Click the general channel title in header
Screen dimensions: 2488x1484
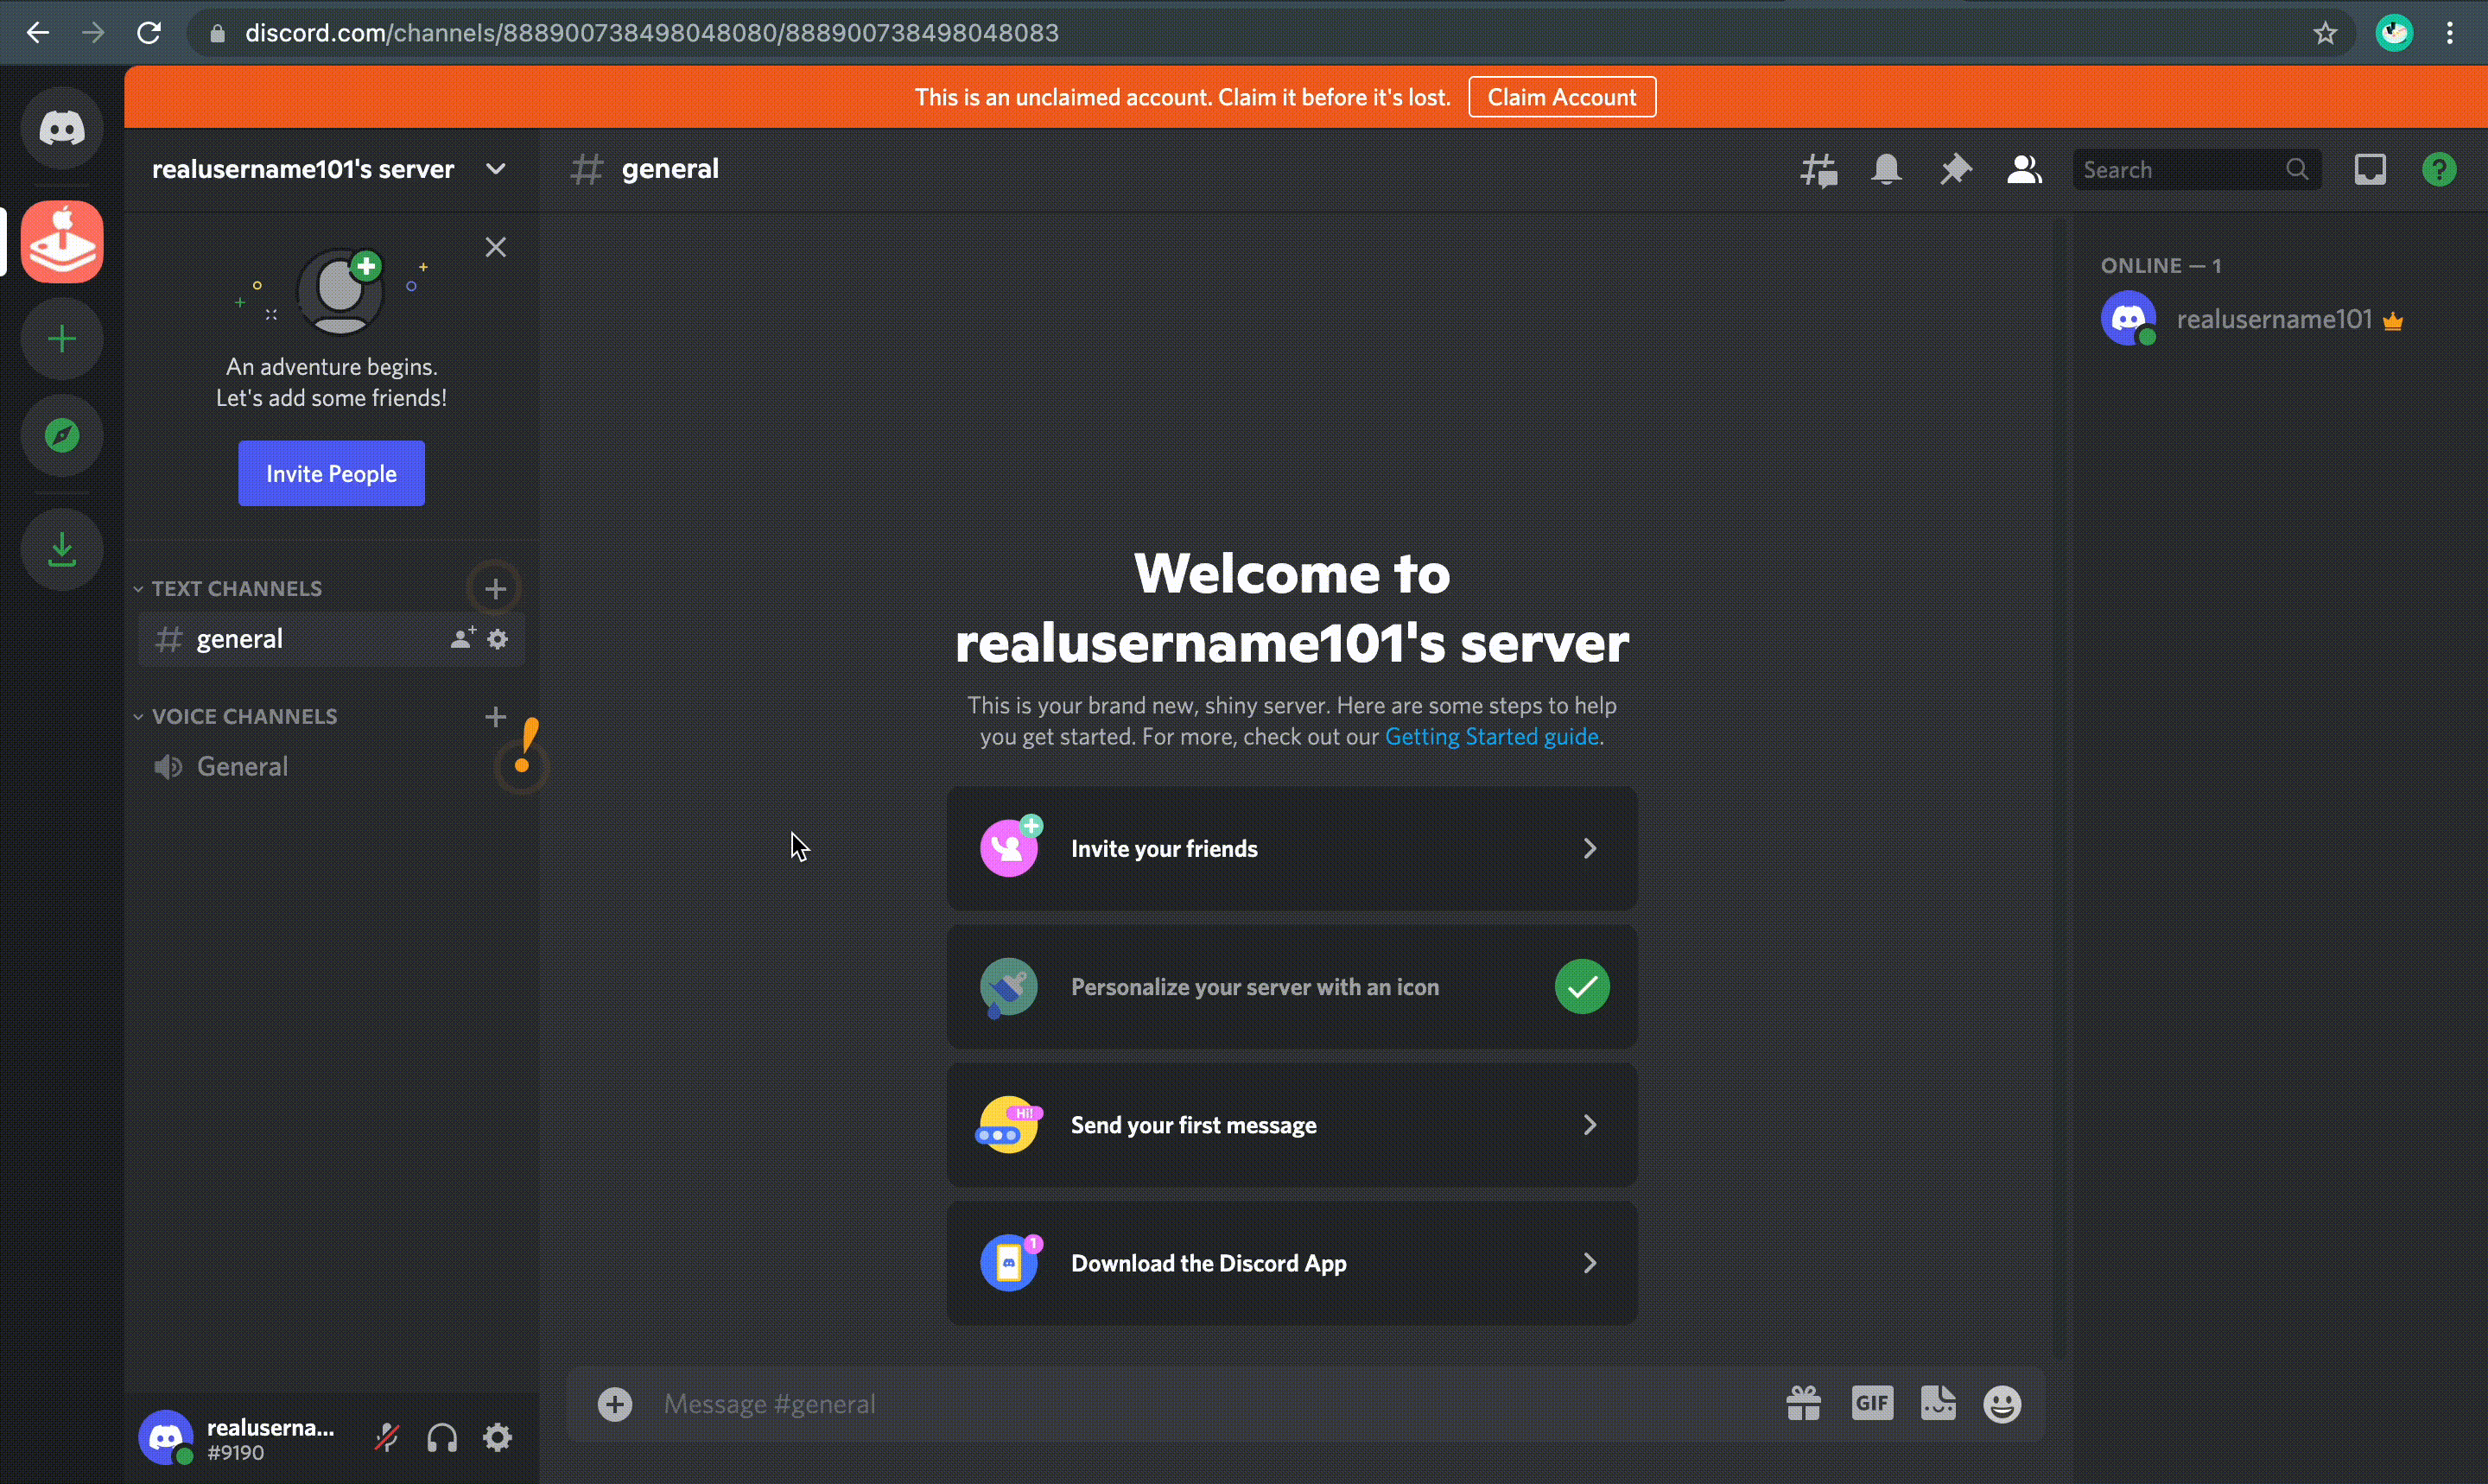tap(670, 169)
